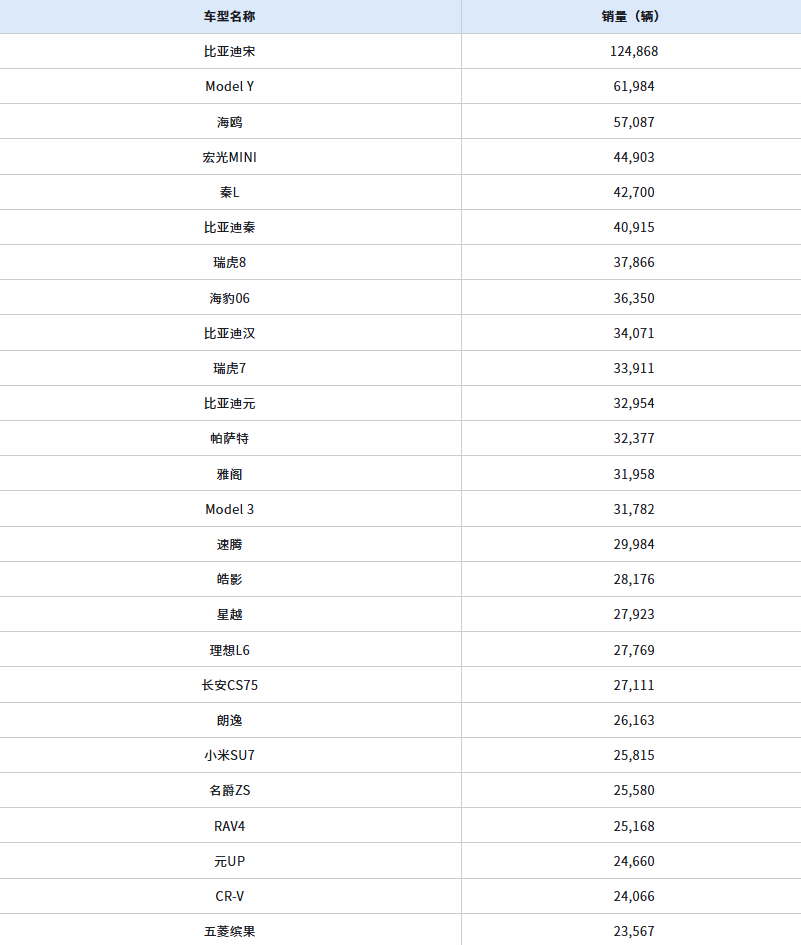Click the 车型名称 column header
Screen dimensions: 801x945
click(x=230, y=16)
